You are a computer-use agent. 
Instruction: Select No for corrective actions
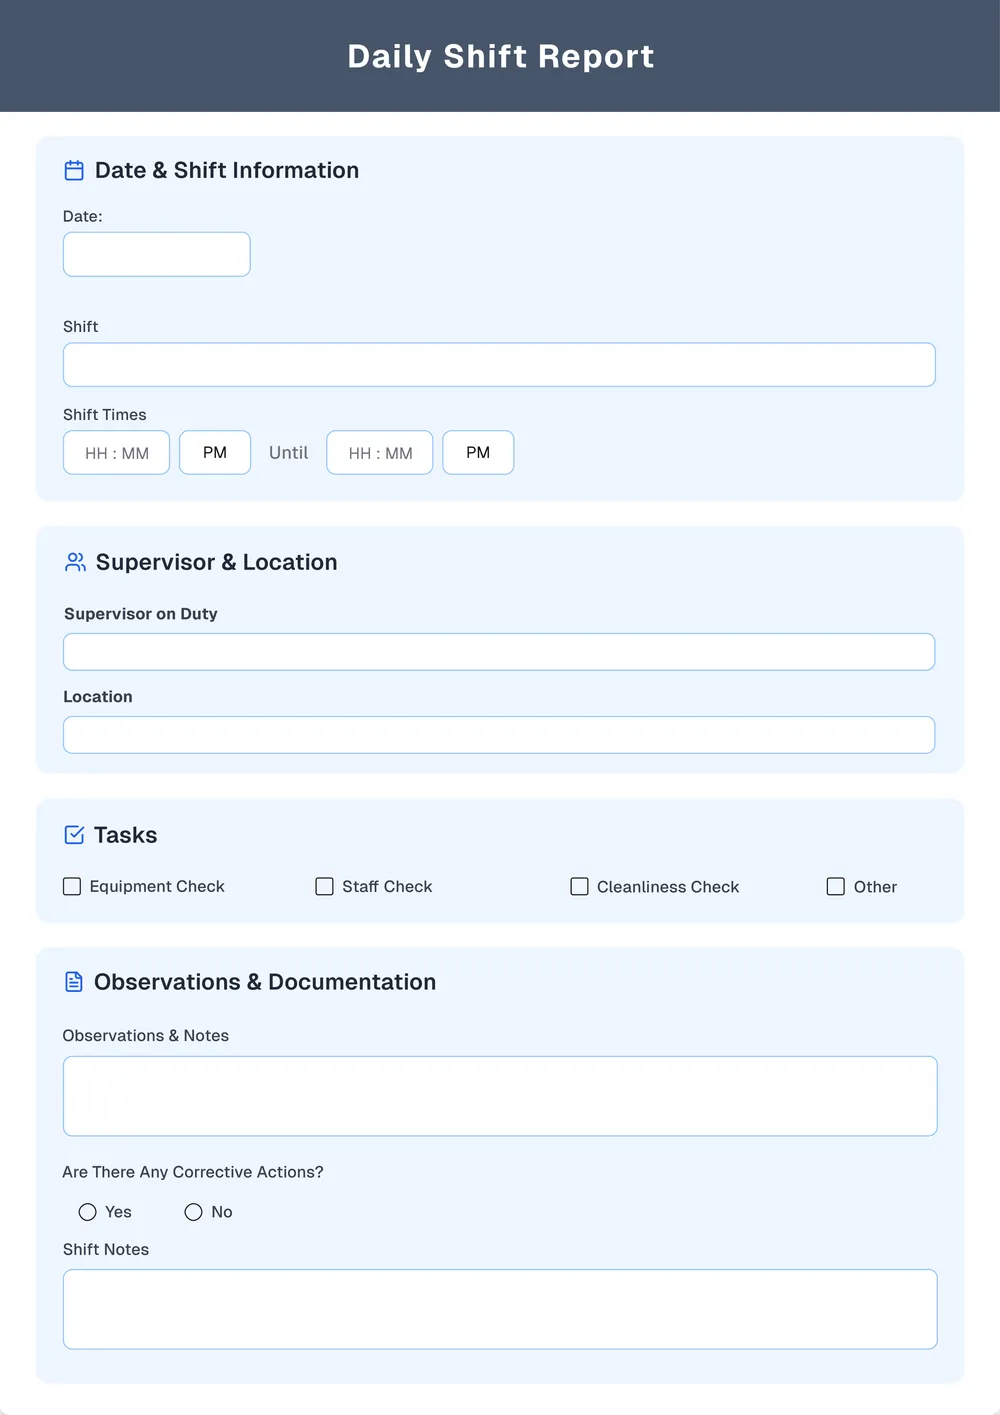tap(193, 1212)
